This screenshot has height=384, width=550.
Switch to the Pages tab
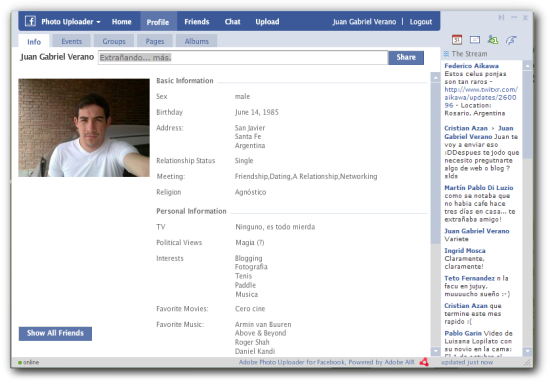[x=155, y=41]
